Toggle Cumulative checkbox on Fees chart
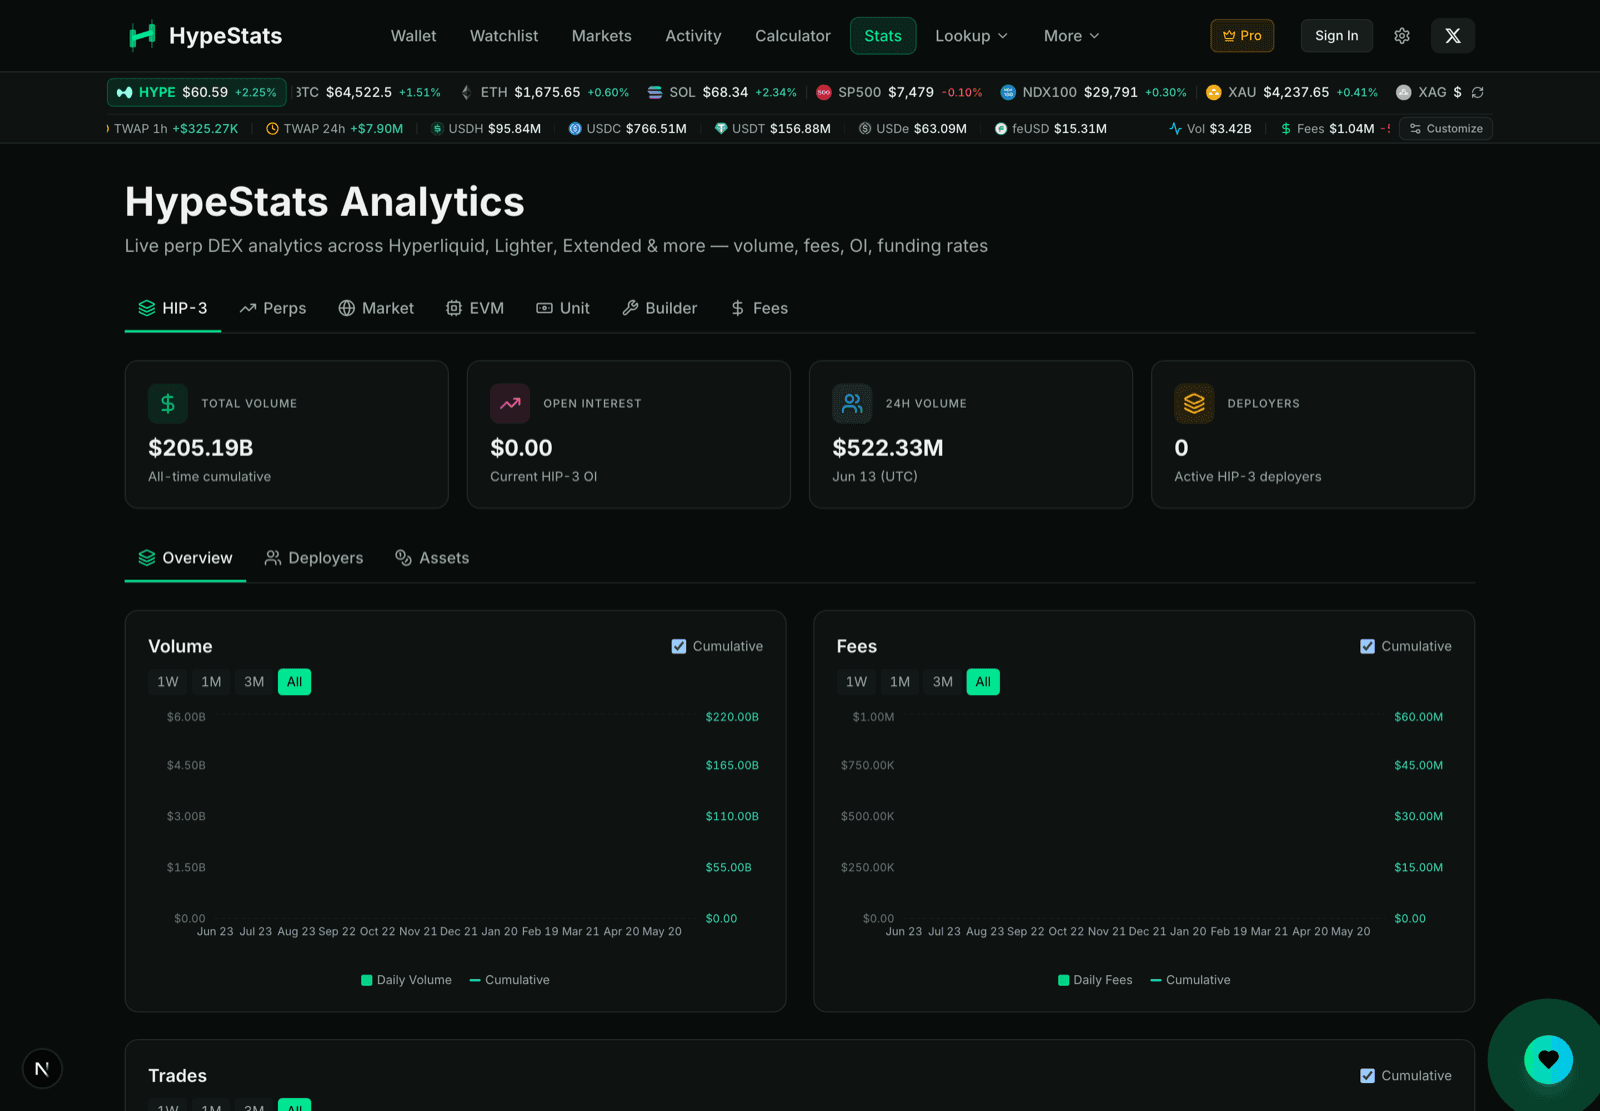This screenshot has width=1600, height=1111. coord(1367,647)
